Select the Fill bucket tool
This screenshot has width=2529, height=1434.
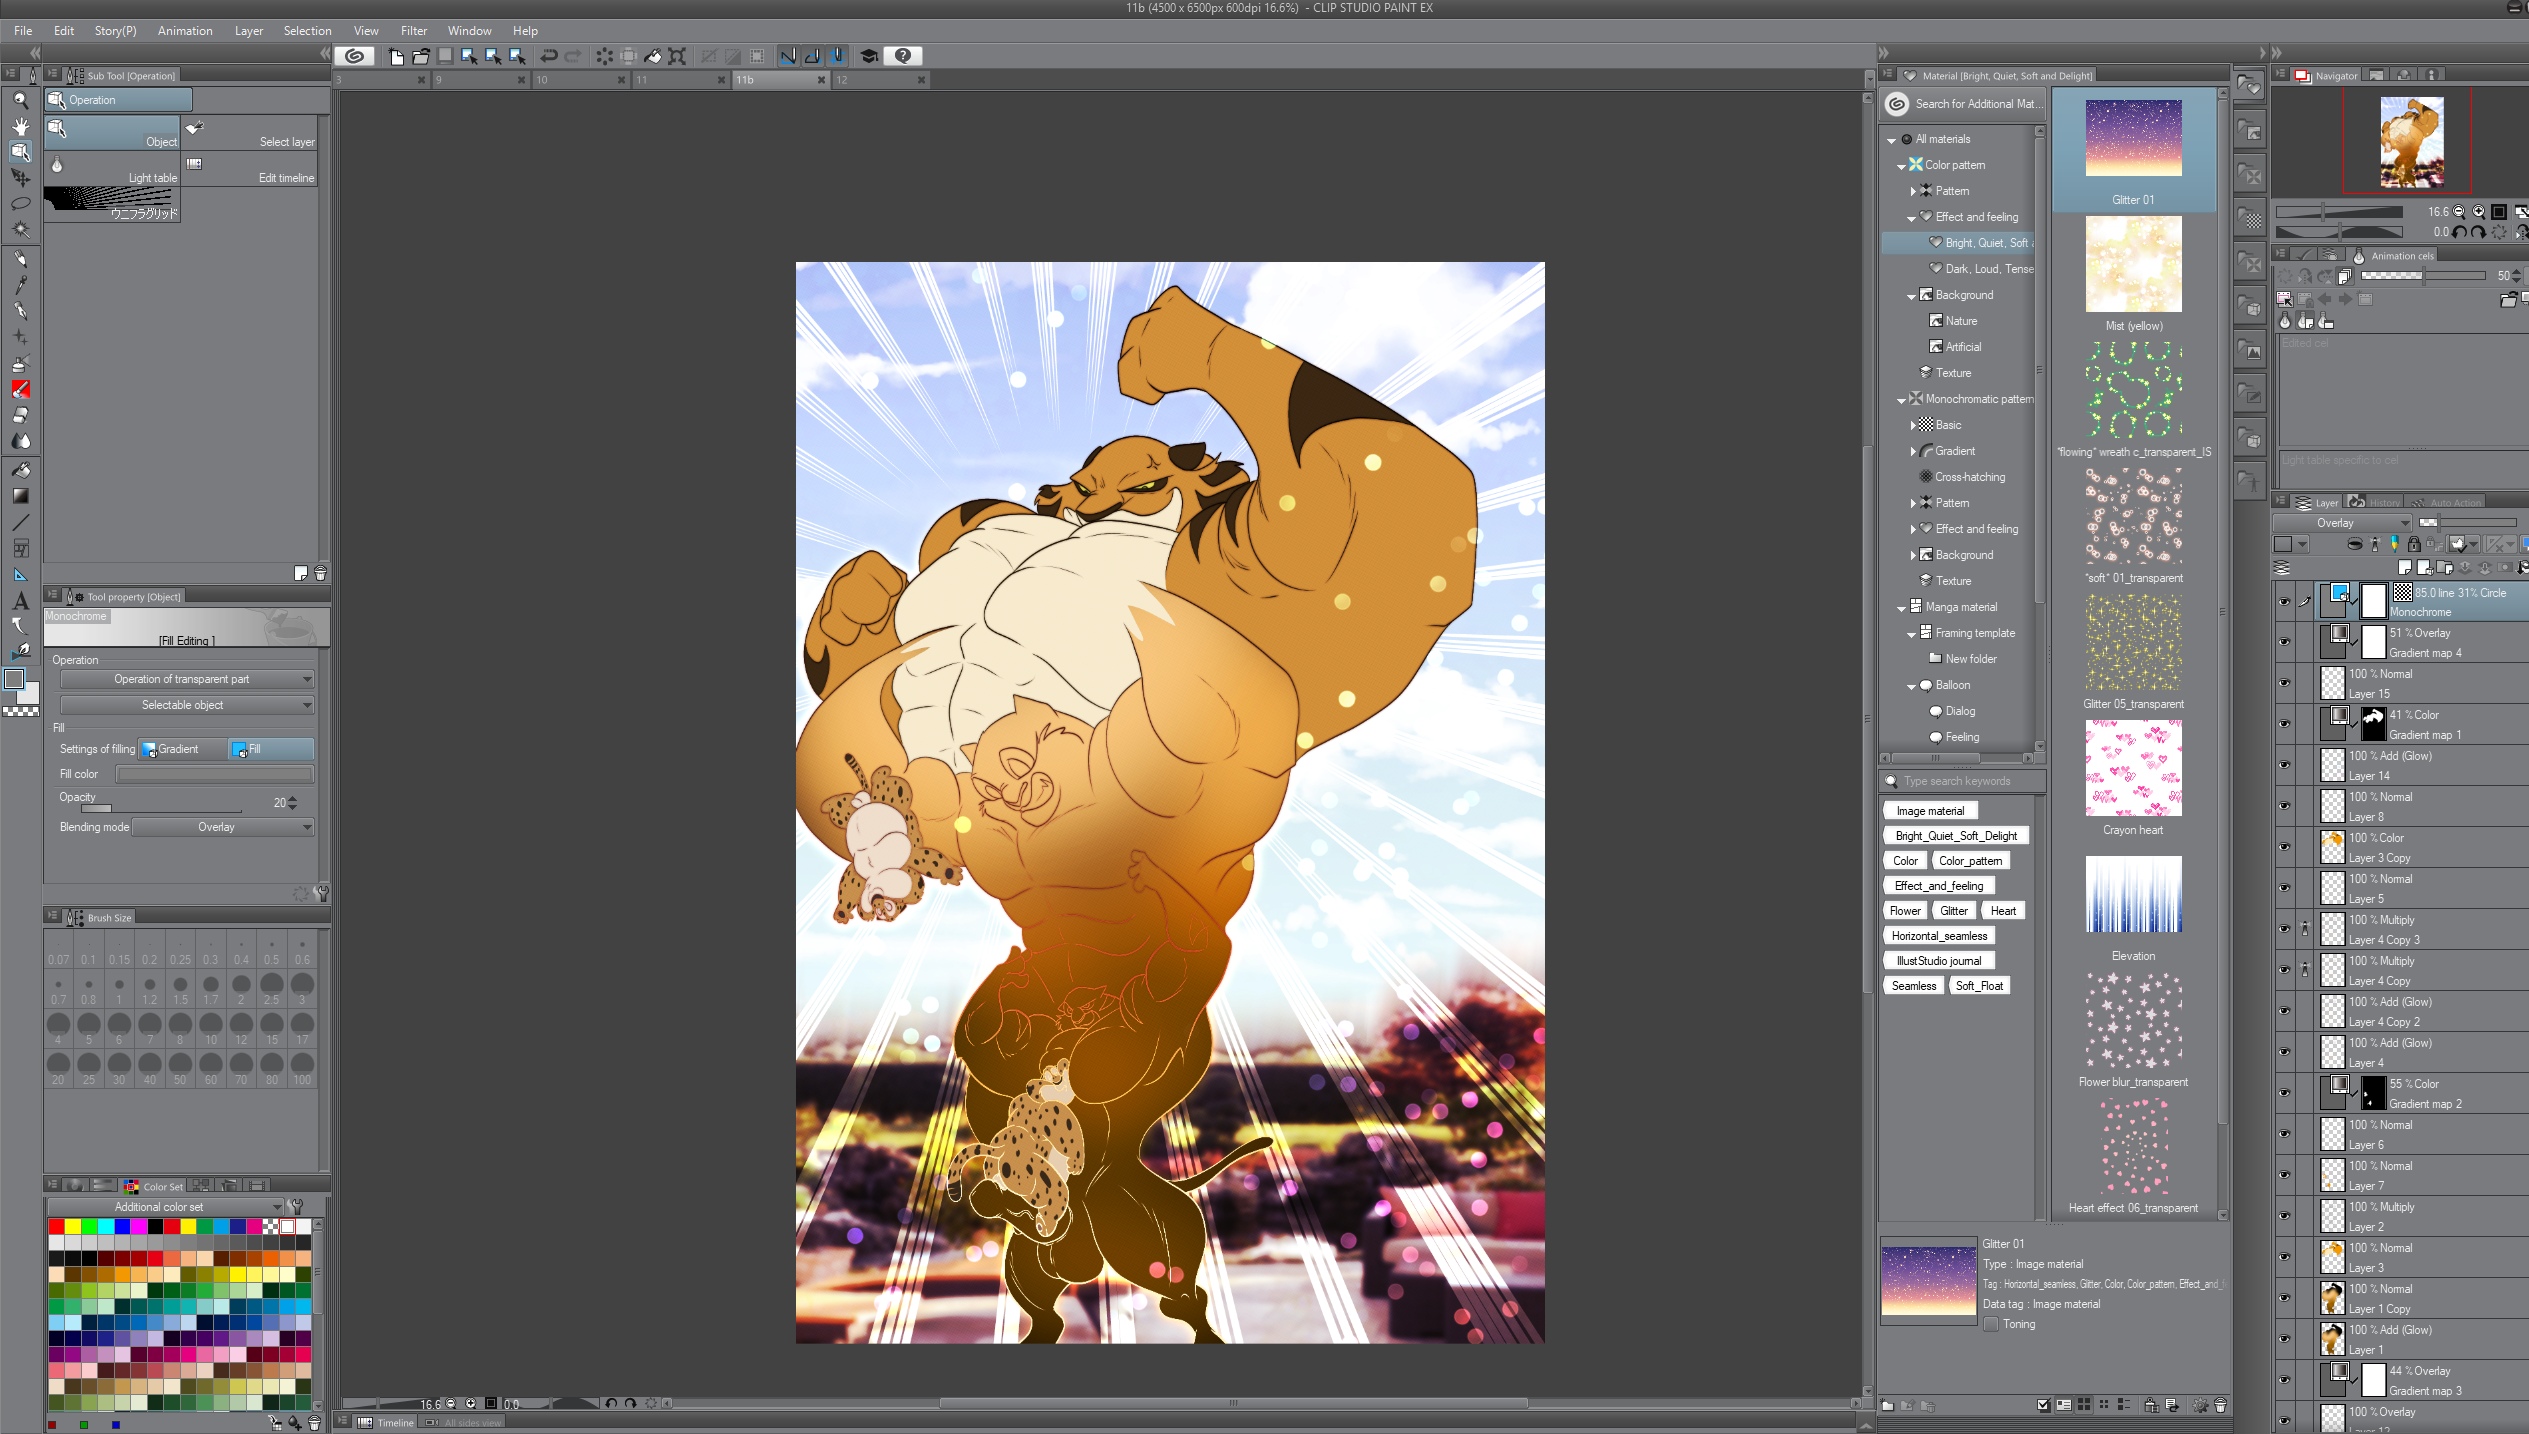(20, 470)
